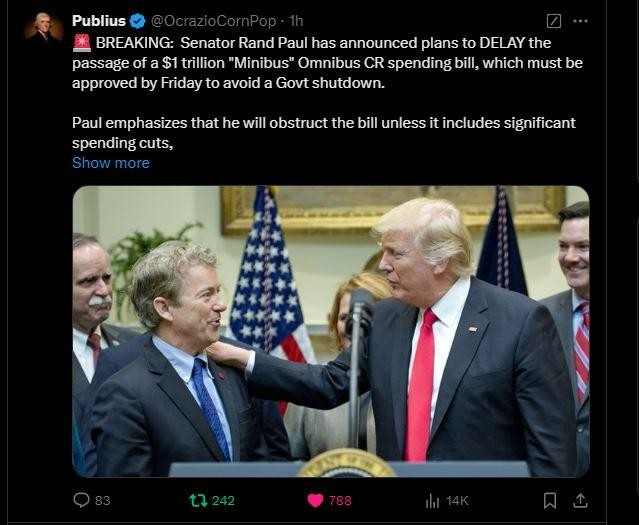Click the share upload arrow icon

coord(580,501)
